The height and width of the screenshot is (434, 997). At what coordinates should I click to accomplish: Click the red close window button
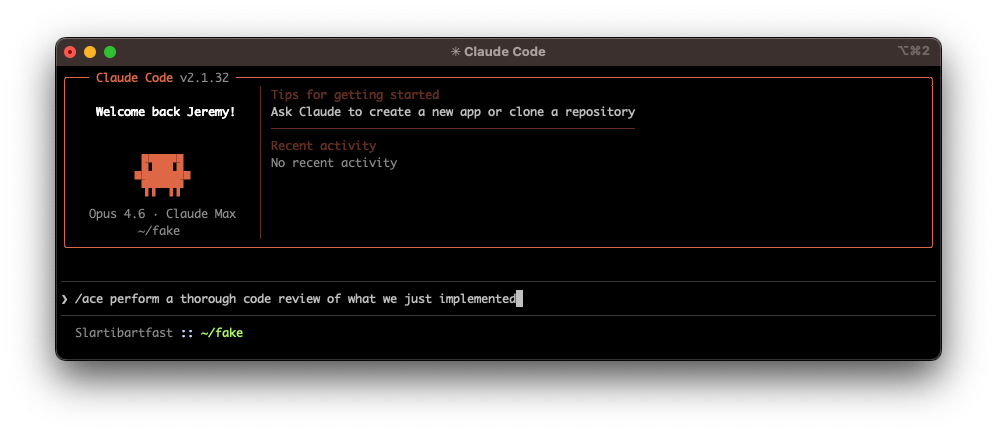point(70,52)
